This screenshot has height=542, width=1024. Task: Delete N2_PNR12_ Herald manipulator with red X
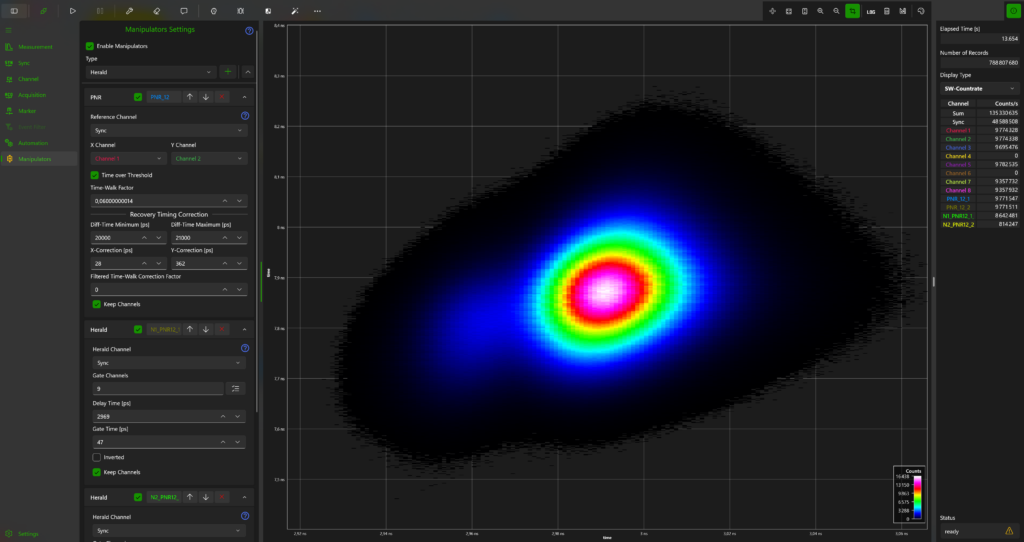click(222, 497)
